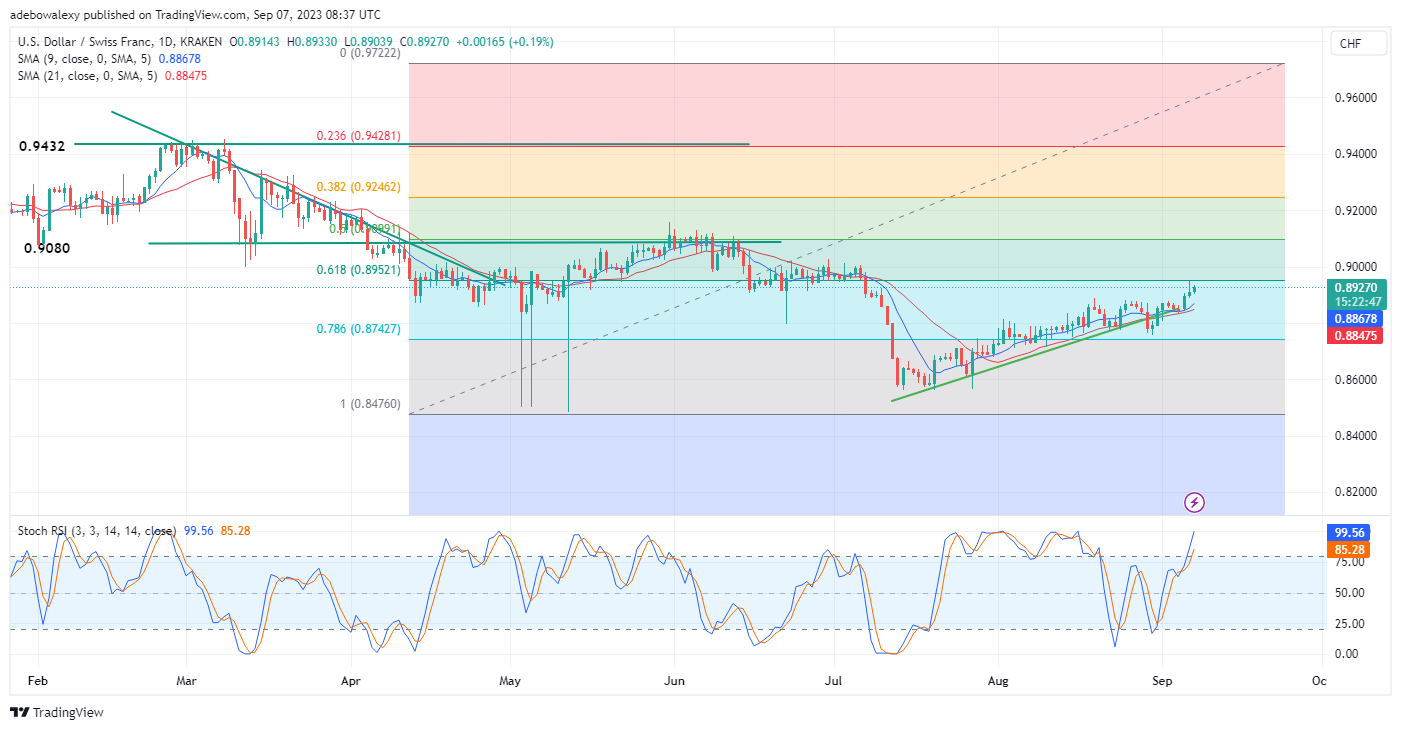This screenshot has height=730, width=1401.
Task: Select the 0.786 (0.87427) Fibonacci label
Action: pos(359,329)
